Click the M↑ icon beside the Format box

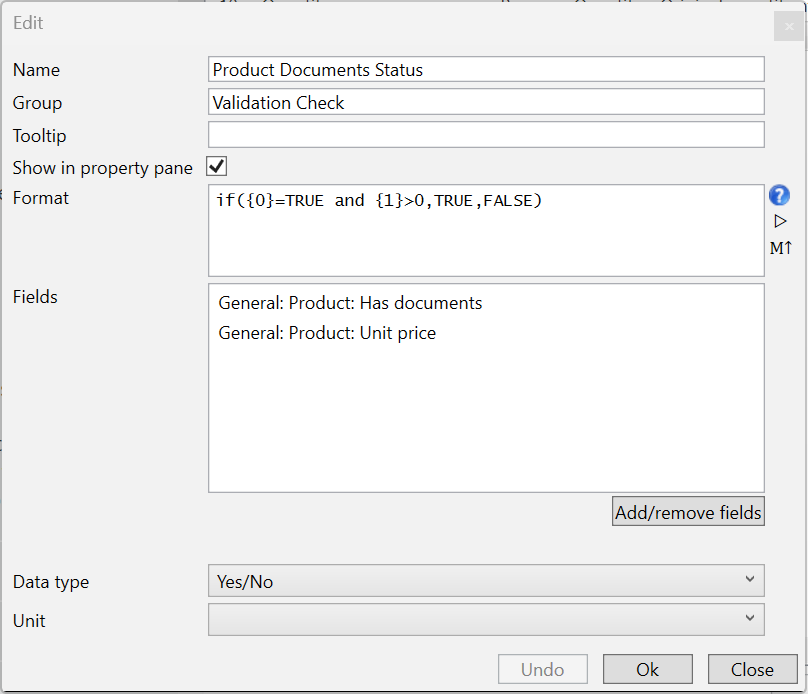pos(780,248)
